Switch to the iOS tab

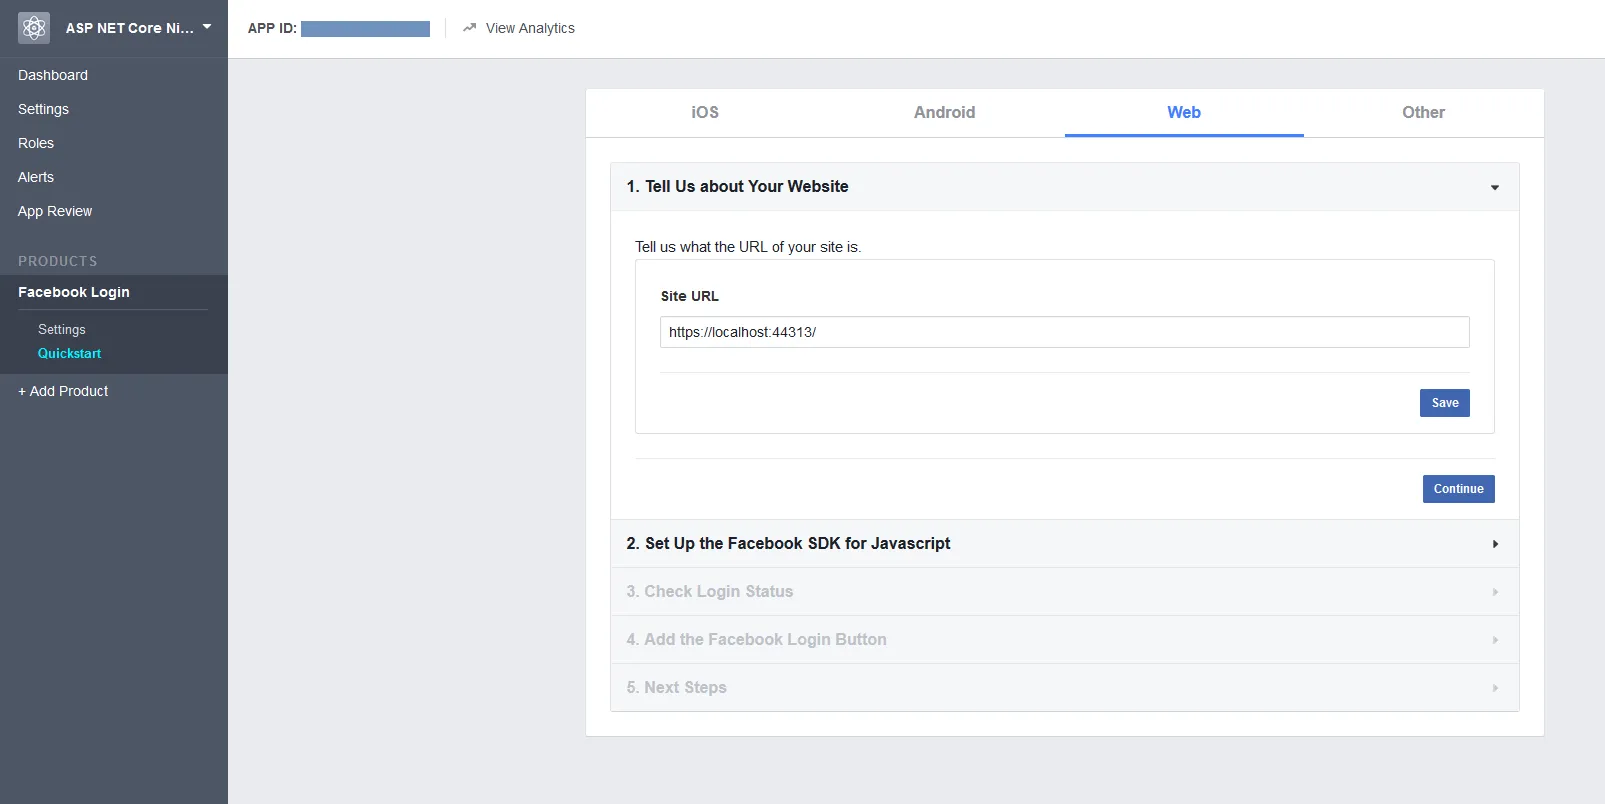[705, 112]
